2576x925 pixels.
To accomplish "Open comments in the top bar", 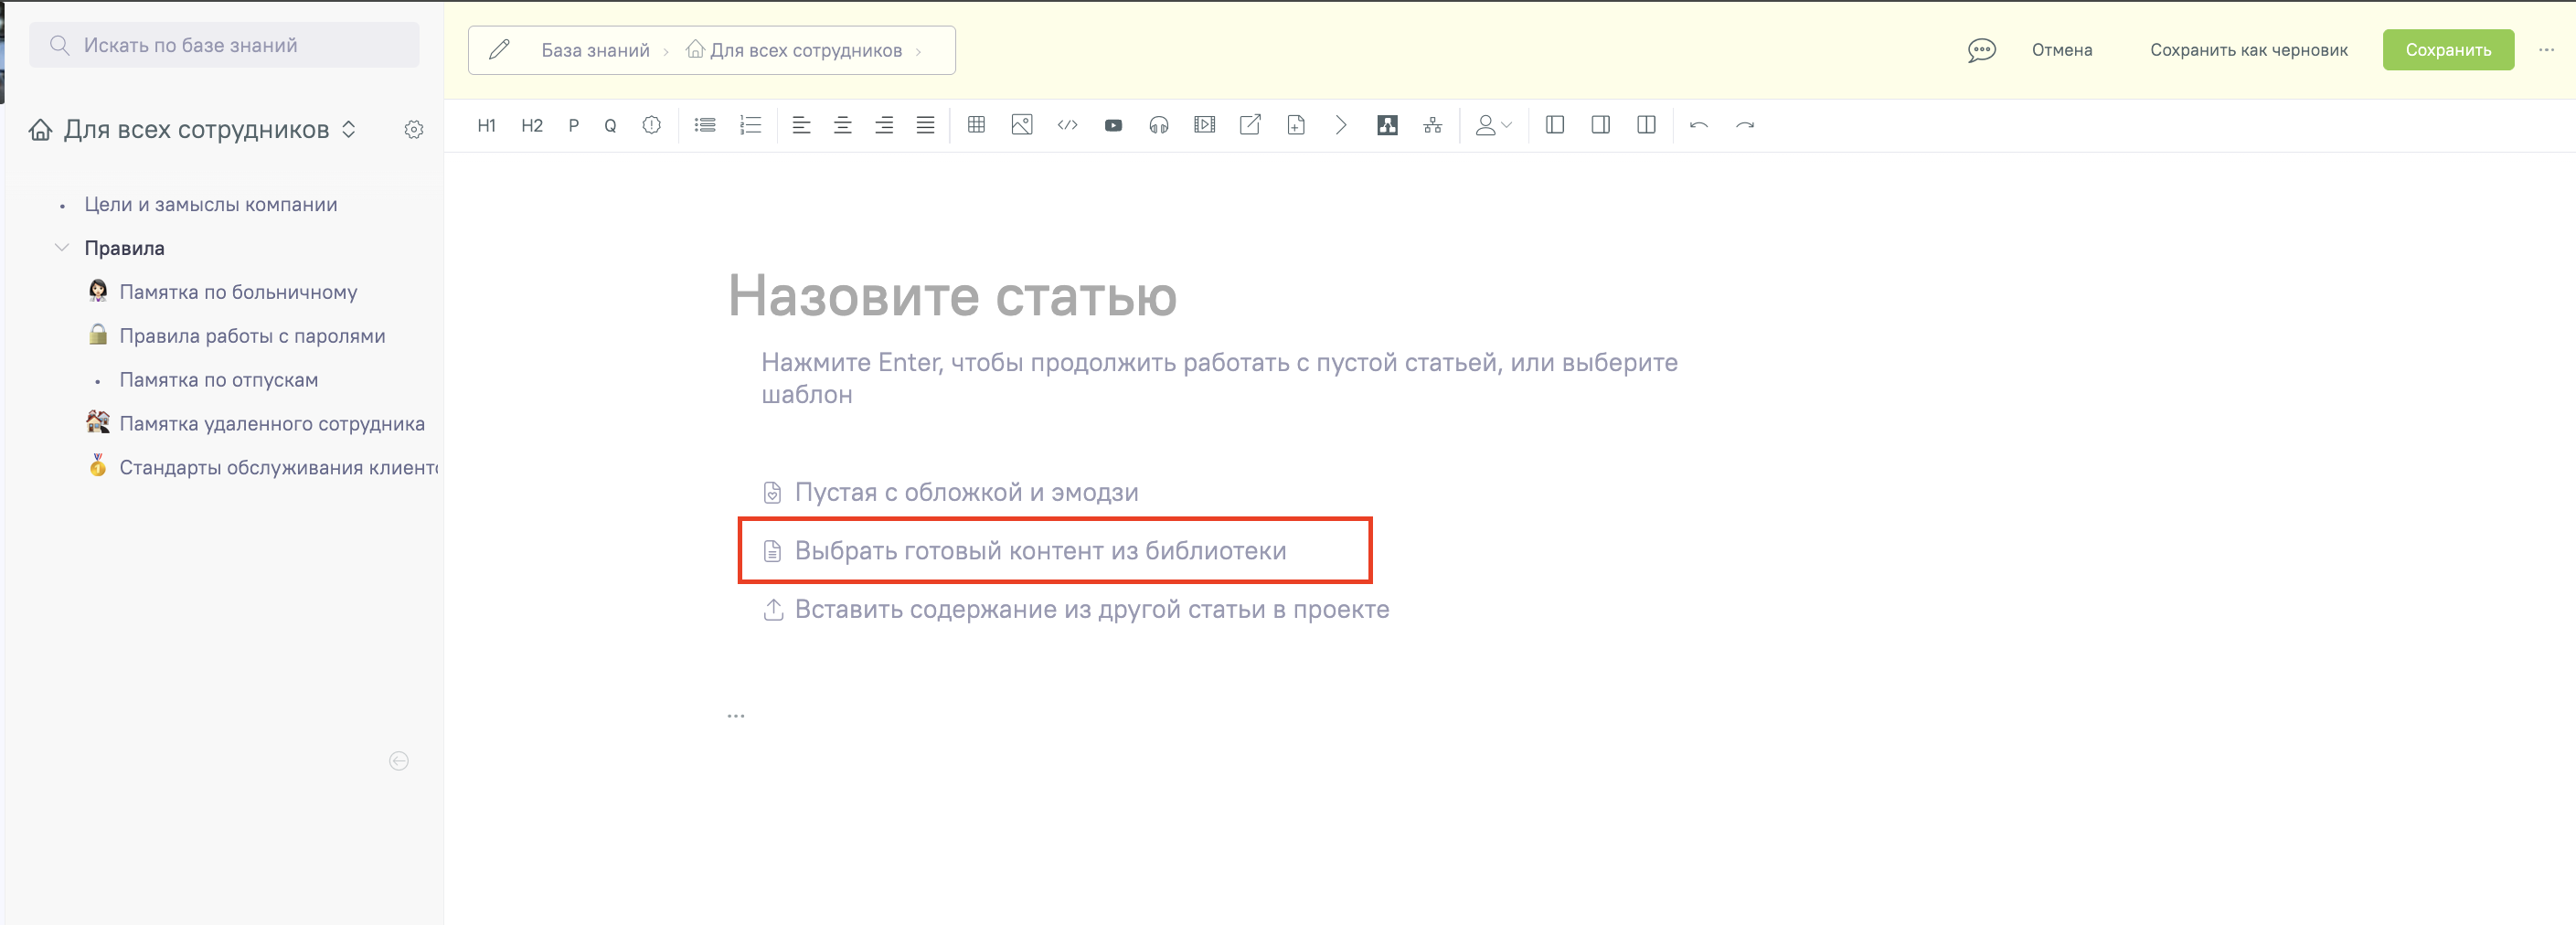I will click(x=1981, y=49).
